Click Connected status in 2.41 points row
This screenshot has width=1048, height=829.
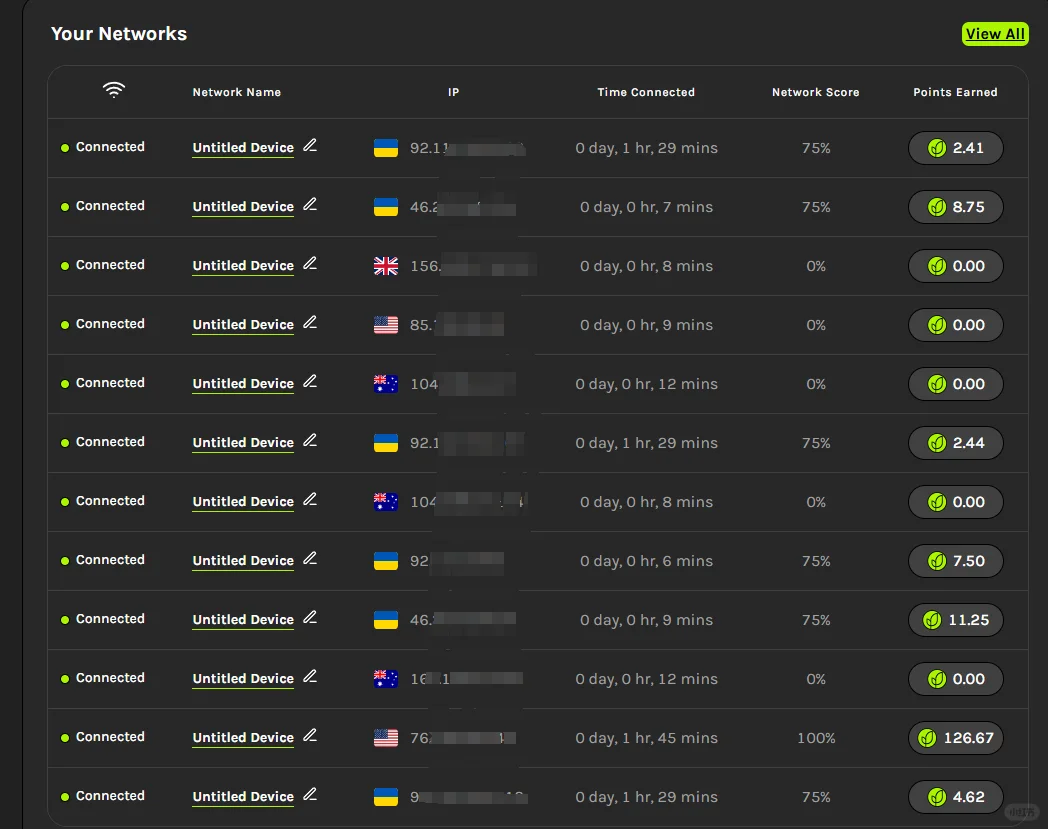point(103,147)
